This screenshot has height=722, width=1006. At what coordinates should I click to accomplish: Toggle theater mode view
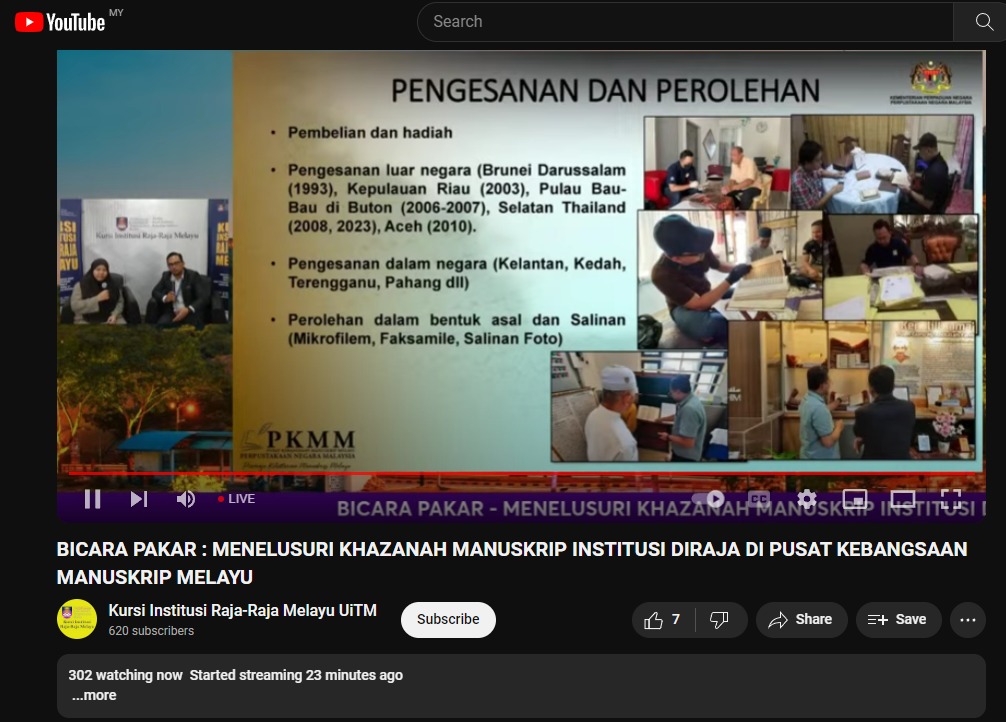click(x=903, y=498)
